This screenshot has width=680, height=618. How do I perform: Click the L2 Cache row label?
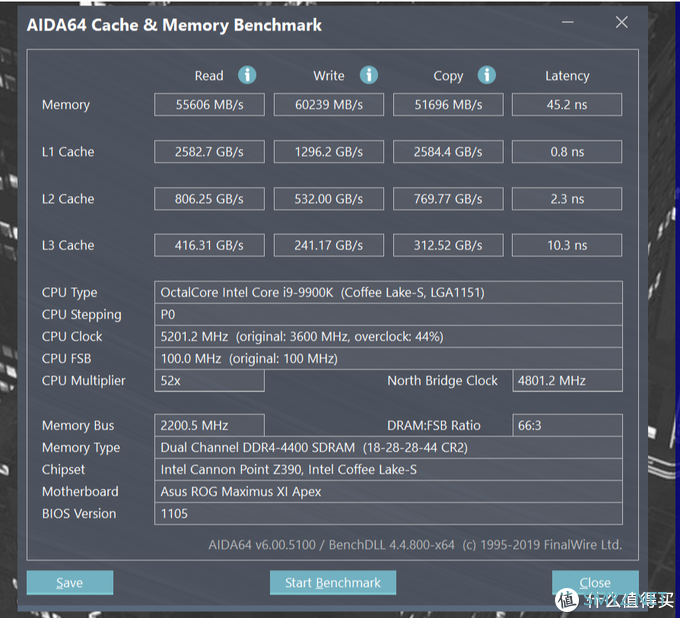[68, 199]
